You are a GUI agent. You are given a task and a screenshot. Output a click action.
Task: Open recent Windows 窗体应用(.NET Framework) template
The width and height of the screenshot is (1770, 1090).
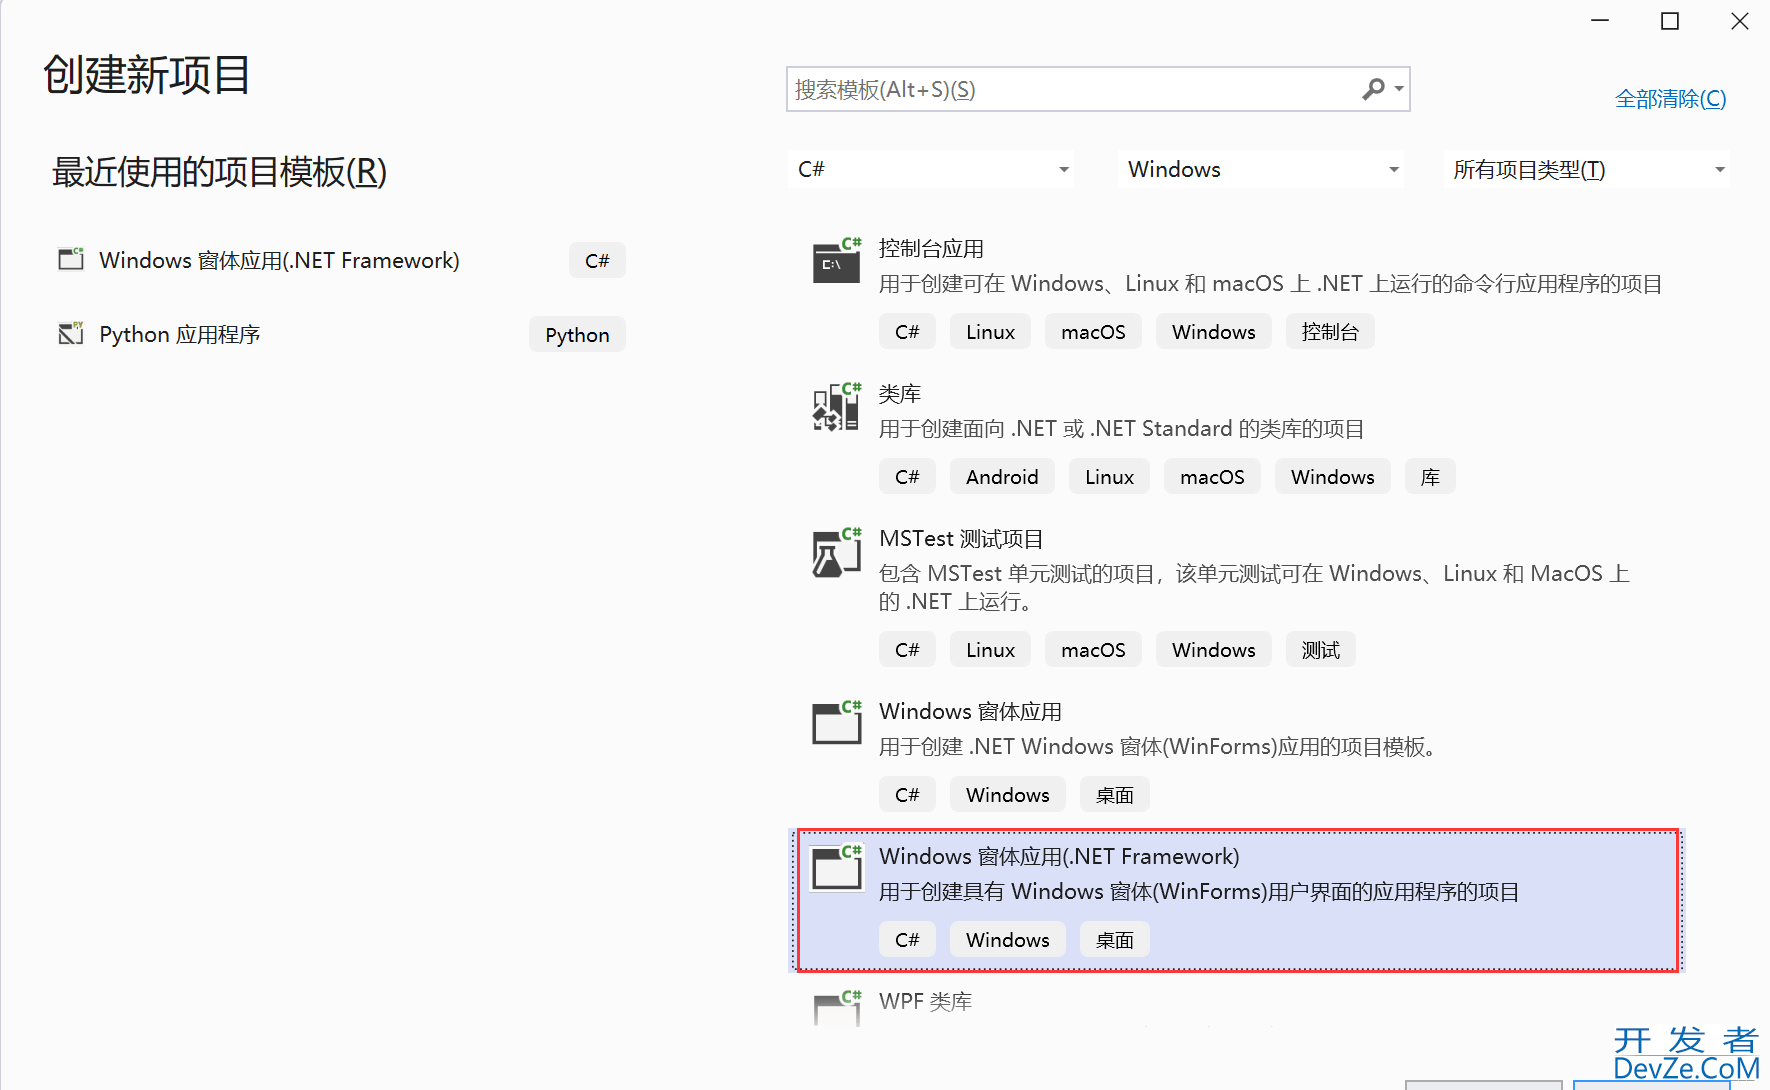tap(341, 260)
